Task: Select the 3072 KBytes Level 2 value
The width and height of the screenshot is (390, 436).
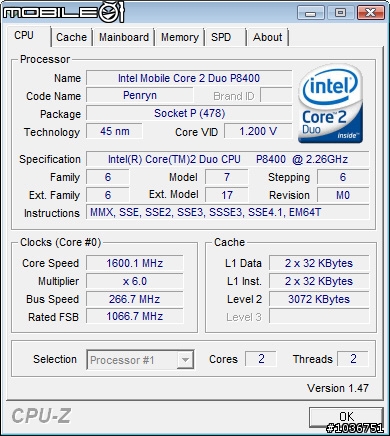Action: [x=319, y=299]
